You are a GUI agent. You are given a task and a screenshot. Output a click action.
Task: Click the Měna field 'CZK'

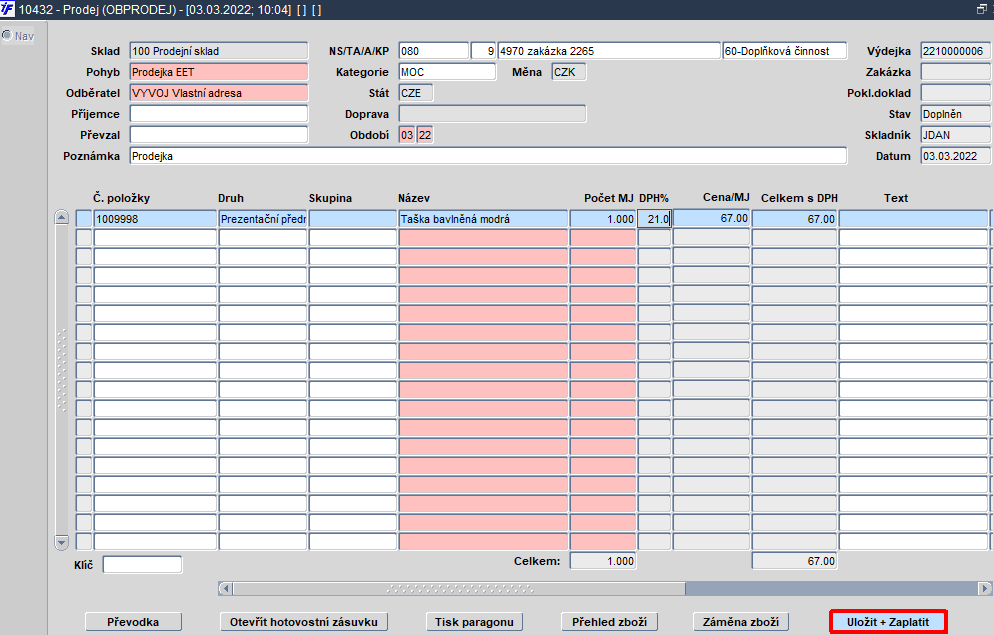(569, 72)
